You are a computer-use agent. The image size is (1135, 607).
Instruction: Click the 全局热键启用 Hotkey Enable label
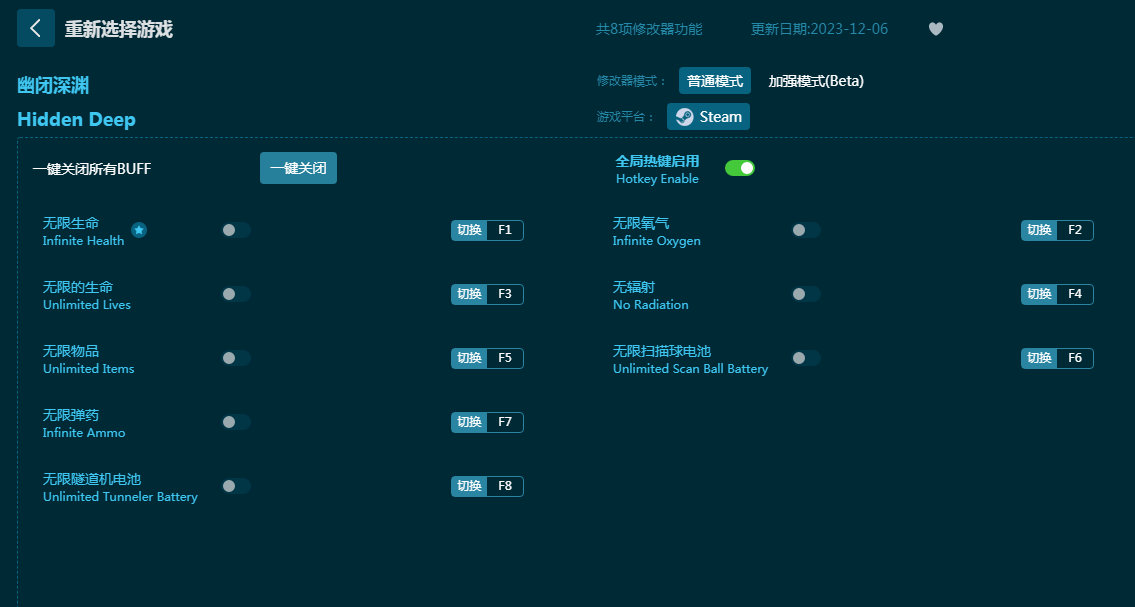tap(657, 169)
